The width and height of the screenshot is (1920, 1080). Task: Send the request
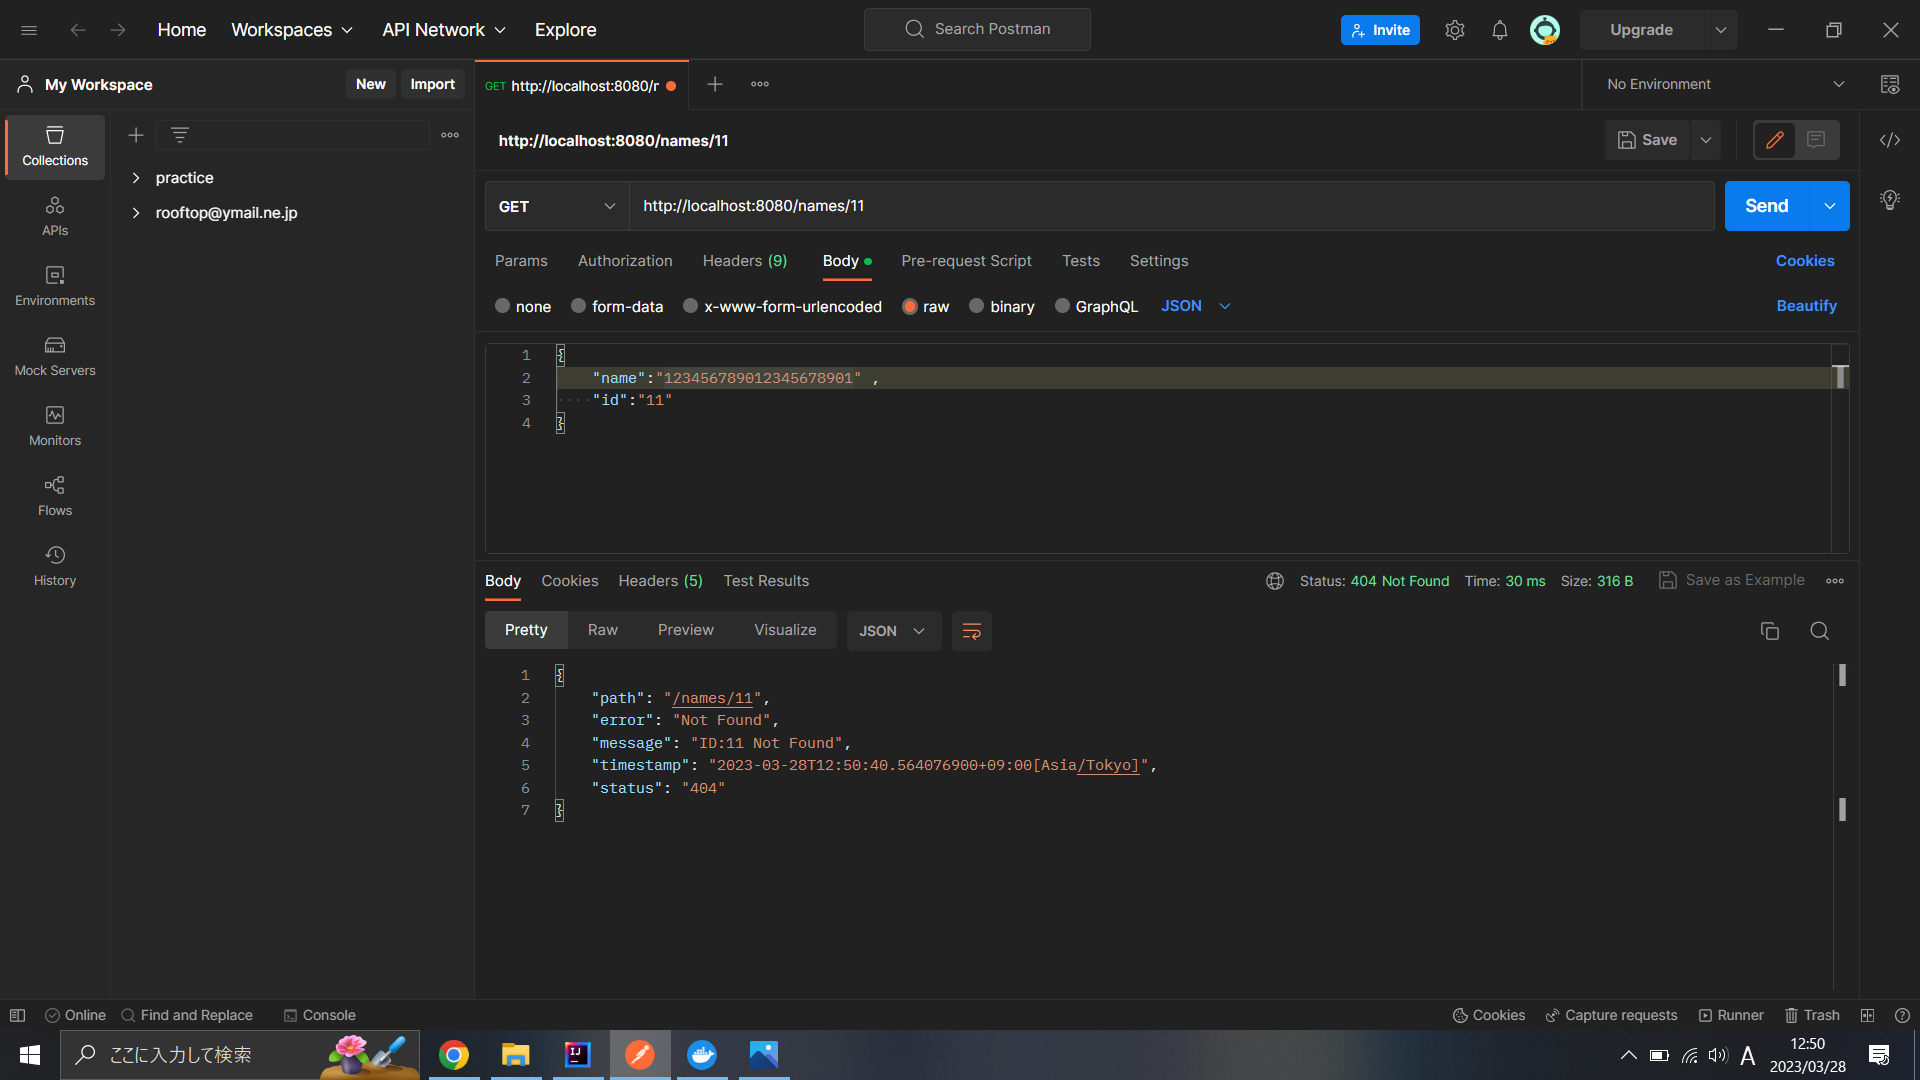(x=1767, y=206)
